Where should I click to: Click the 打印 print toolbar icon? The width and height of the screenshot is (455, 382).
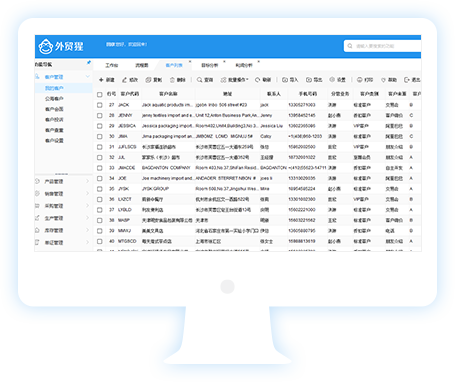point(360,80)
